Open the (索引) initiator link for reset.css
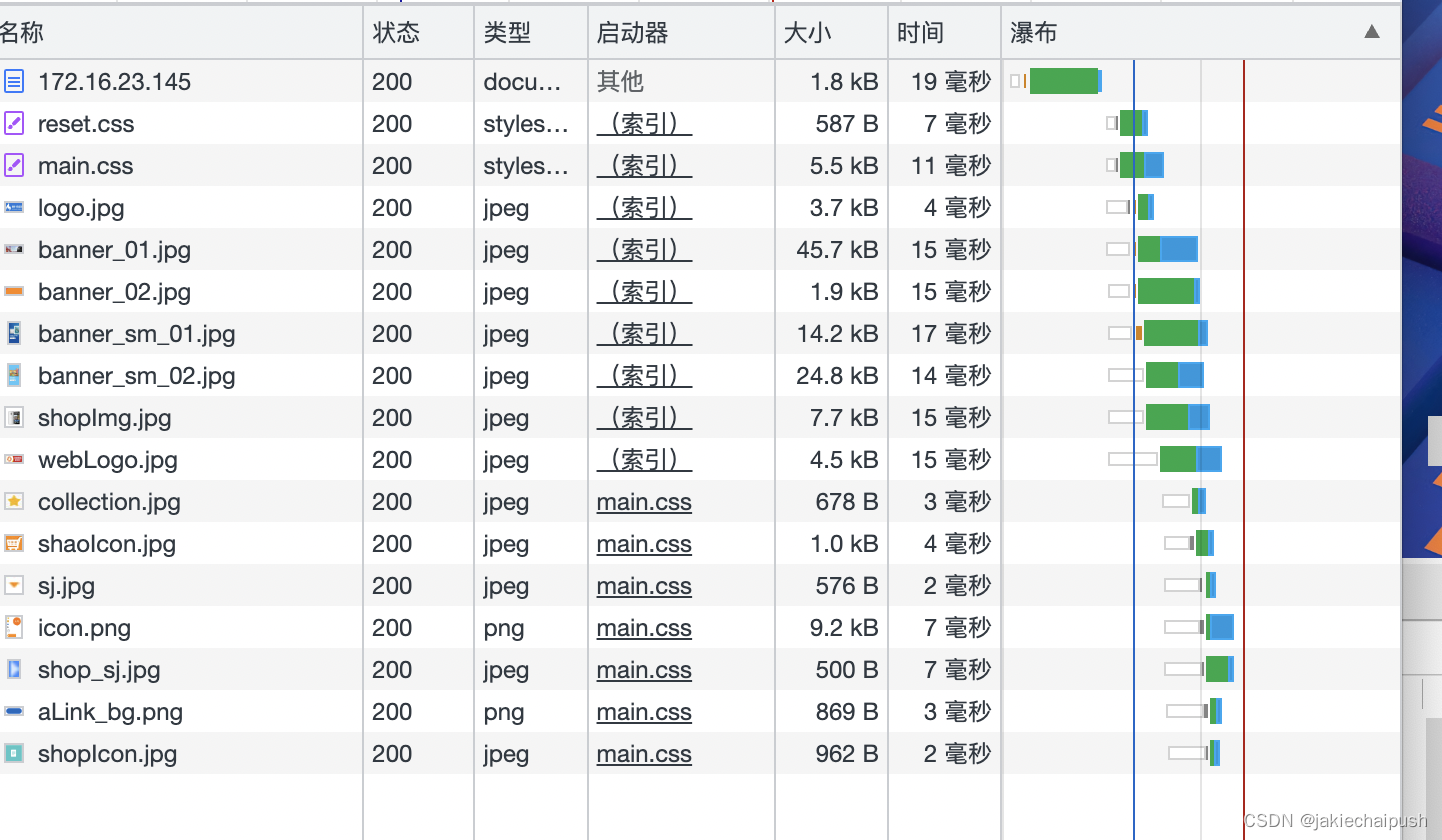 (644, 124)
